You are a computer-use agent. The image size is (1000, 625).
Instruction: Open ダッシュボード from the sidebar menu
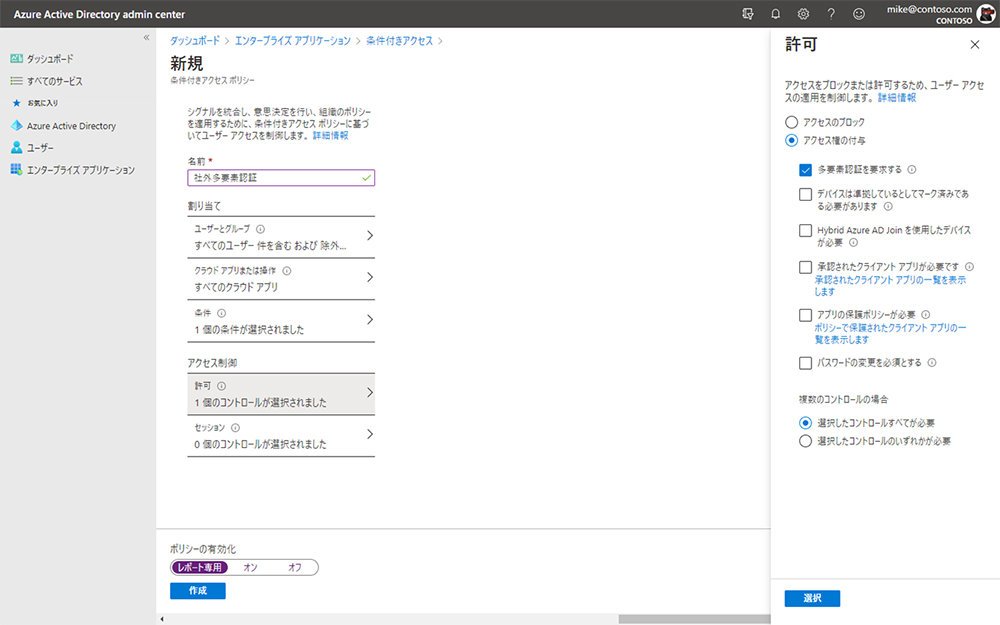point(50,59)
